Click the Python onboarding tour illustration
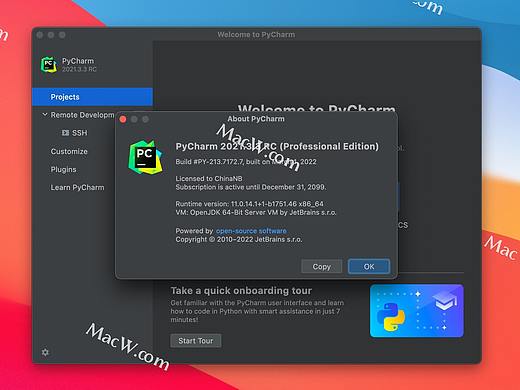 [417, 311]
